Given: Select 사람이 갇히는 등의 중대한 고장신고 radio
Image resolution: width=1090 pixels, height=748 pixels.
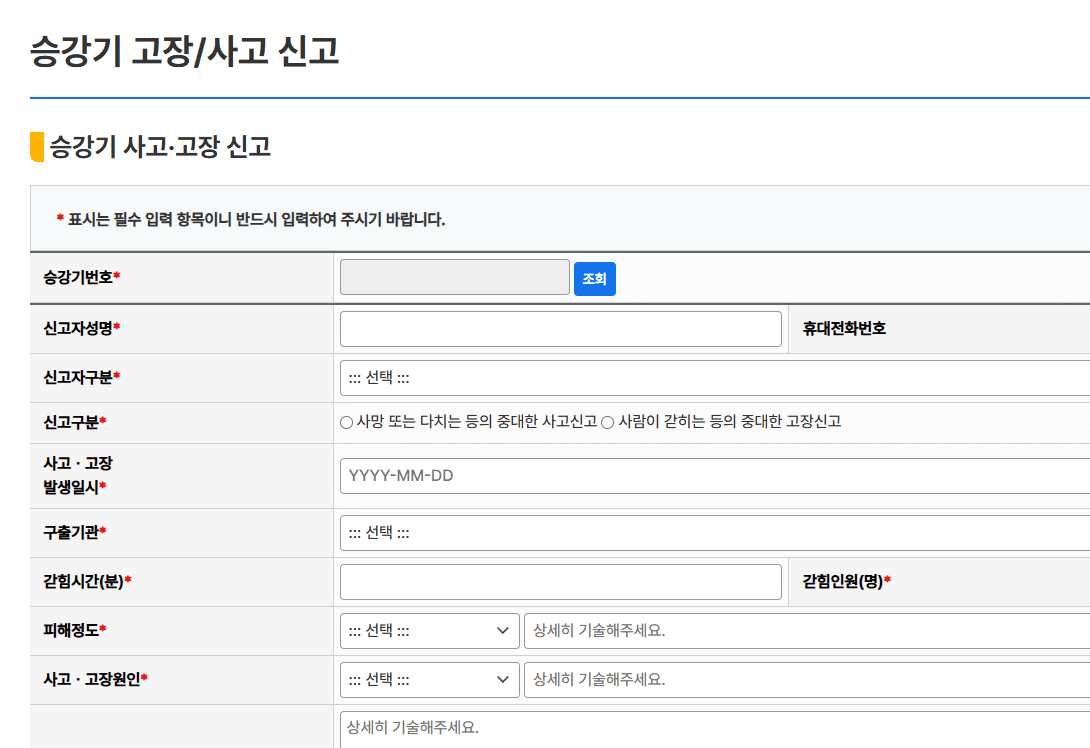Looking at the screenshot, I should [x=608, y=423].
